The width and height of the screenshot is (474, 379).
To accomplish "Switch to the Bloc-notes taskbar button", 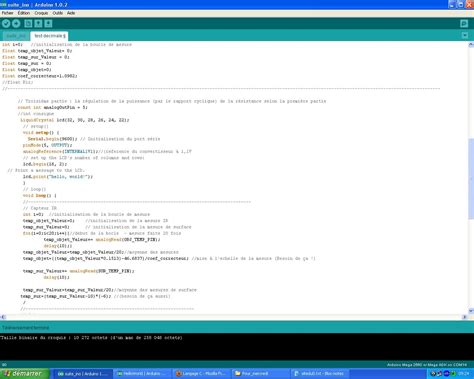I will pyautogui.click(x=321, y=374).
